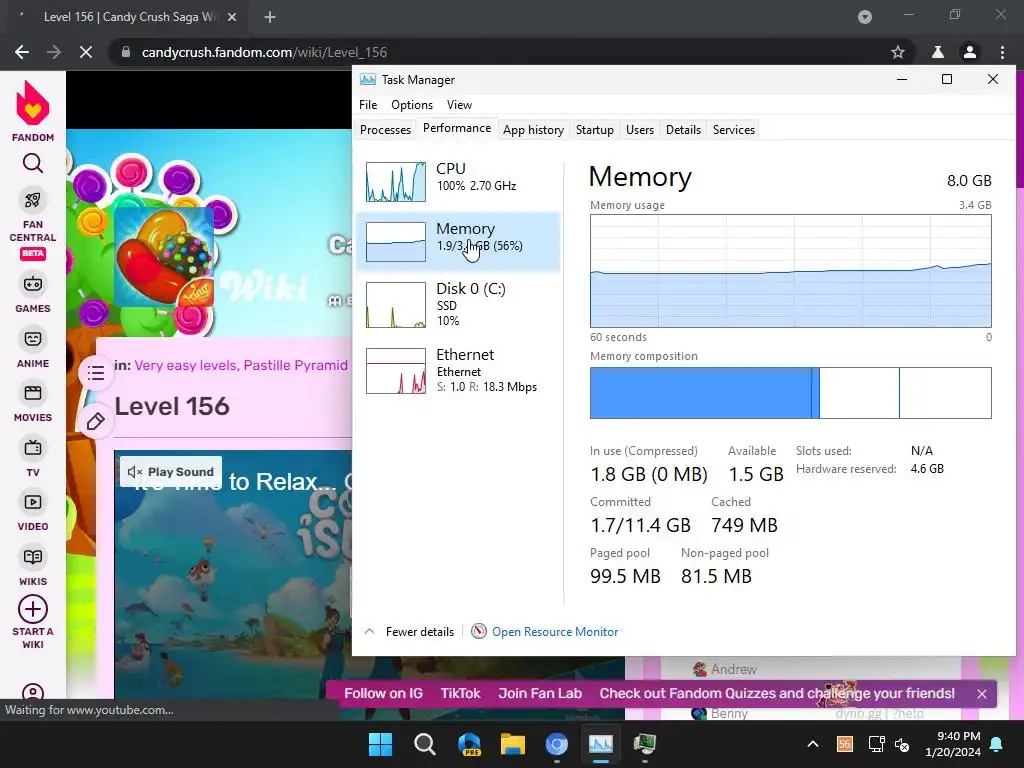Open Microsoft Edge from taskbar
The image size is (1024, 768).
[469, 744]
